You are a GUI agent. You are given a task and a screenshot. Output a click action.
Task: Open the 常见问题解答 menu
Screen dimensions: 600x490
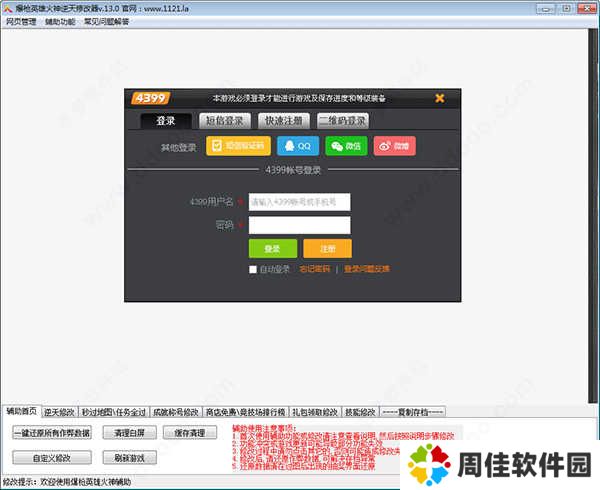(107, 22)
